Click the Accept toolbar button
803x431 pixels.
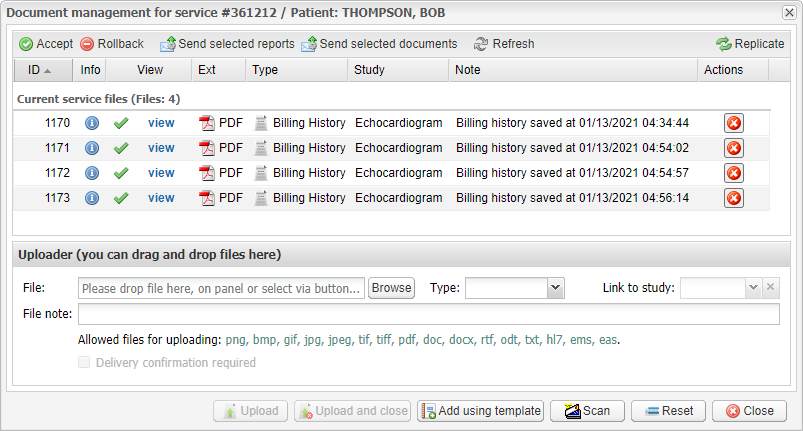tap(46, 44)
